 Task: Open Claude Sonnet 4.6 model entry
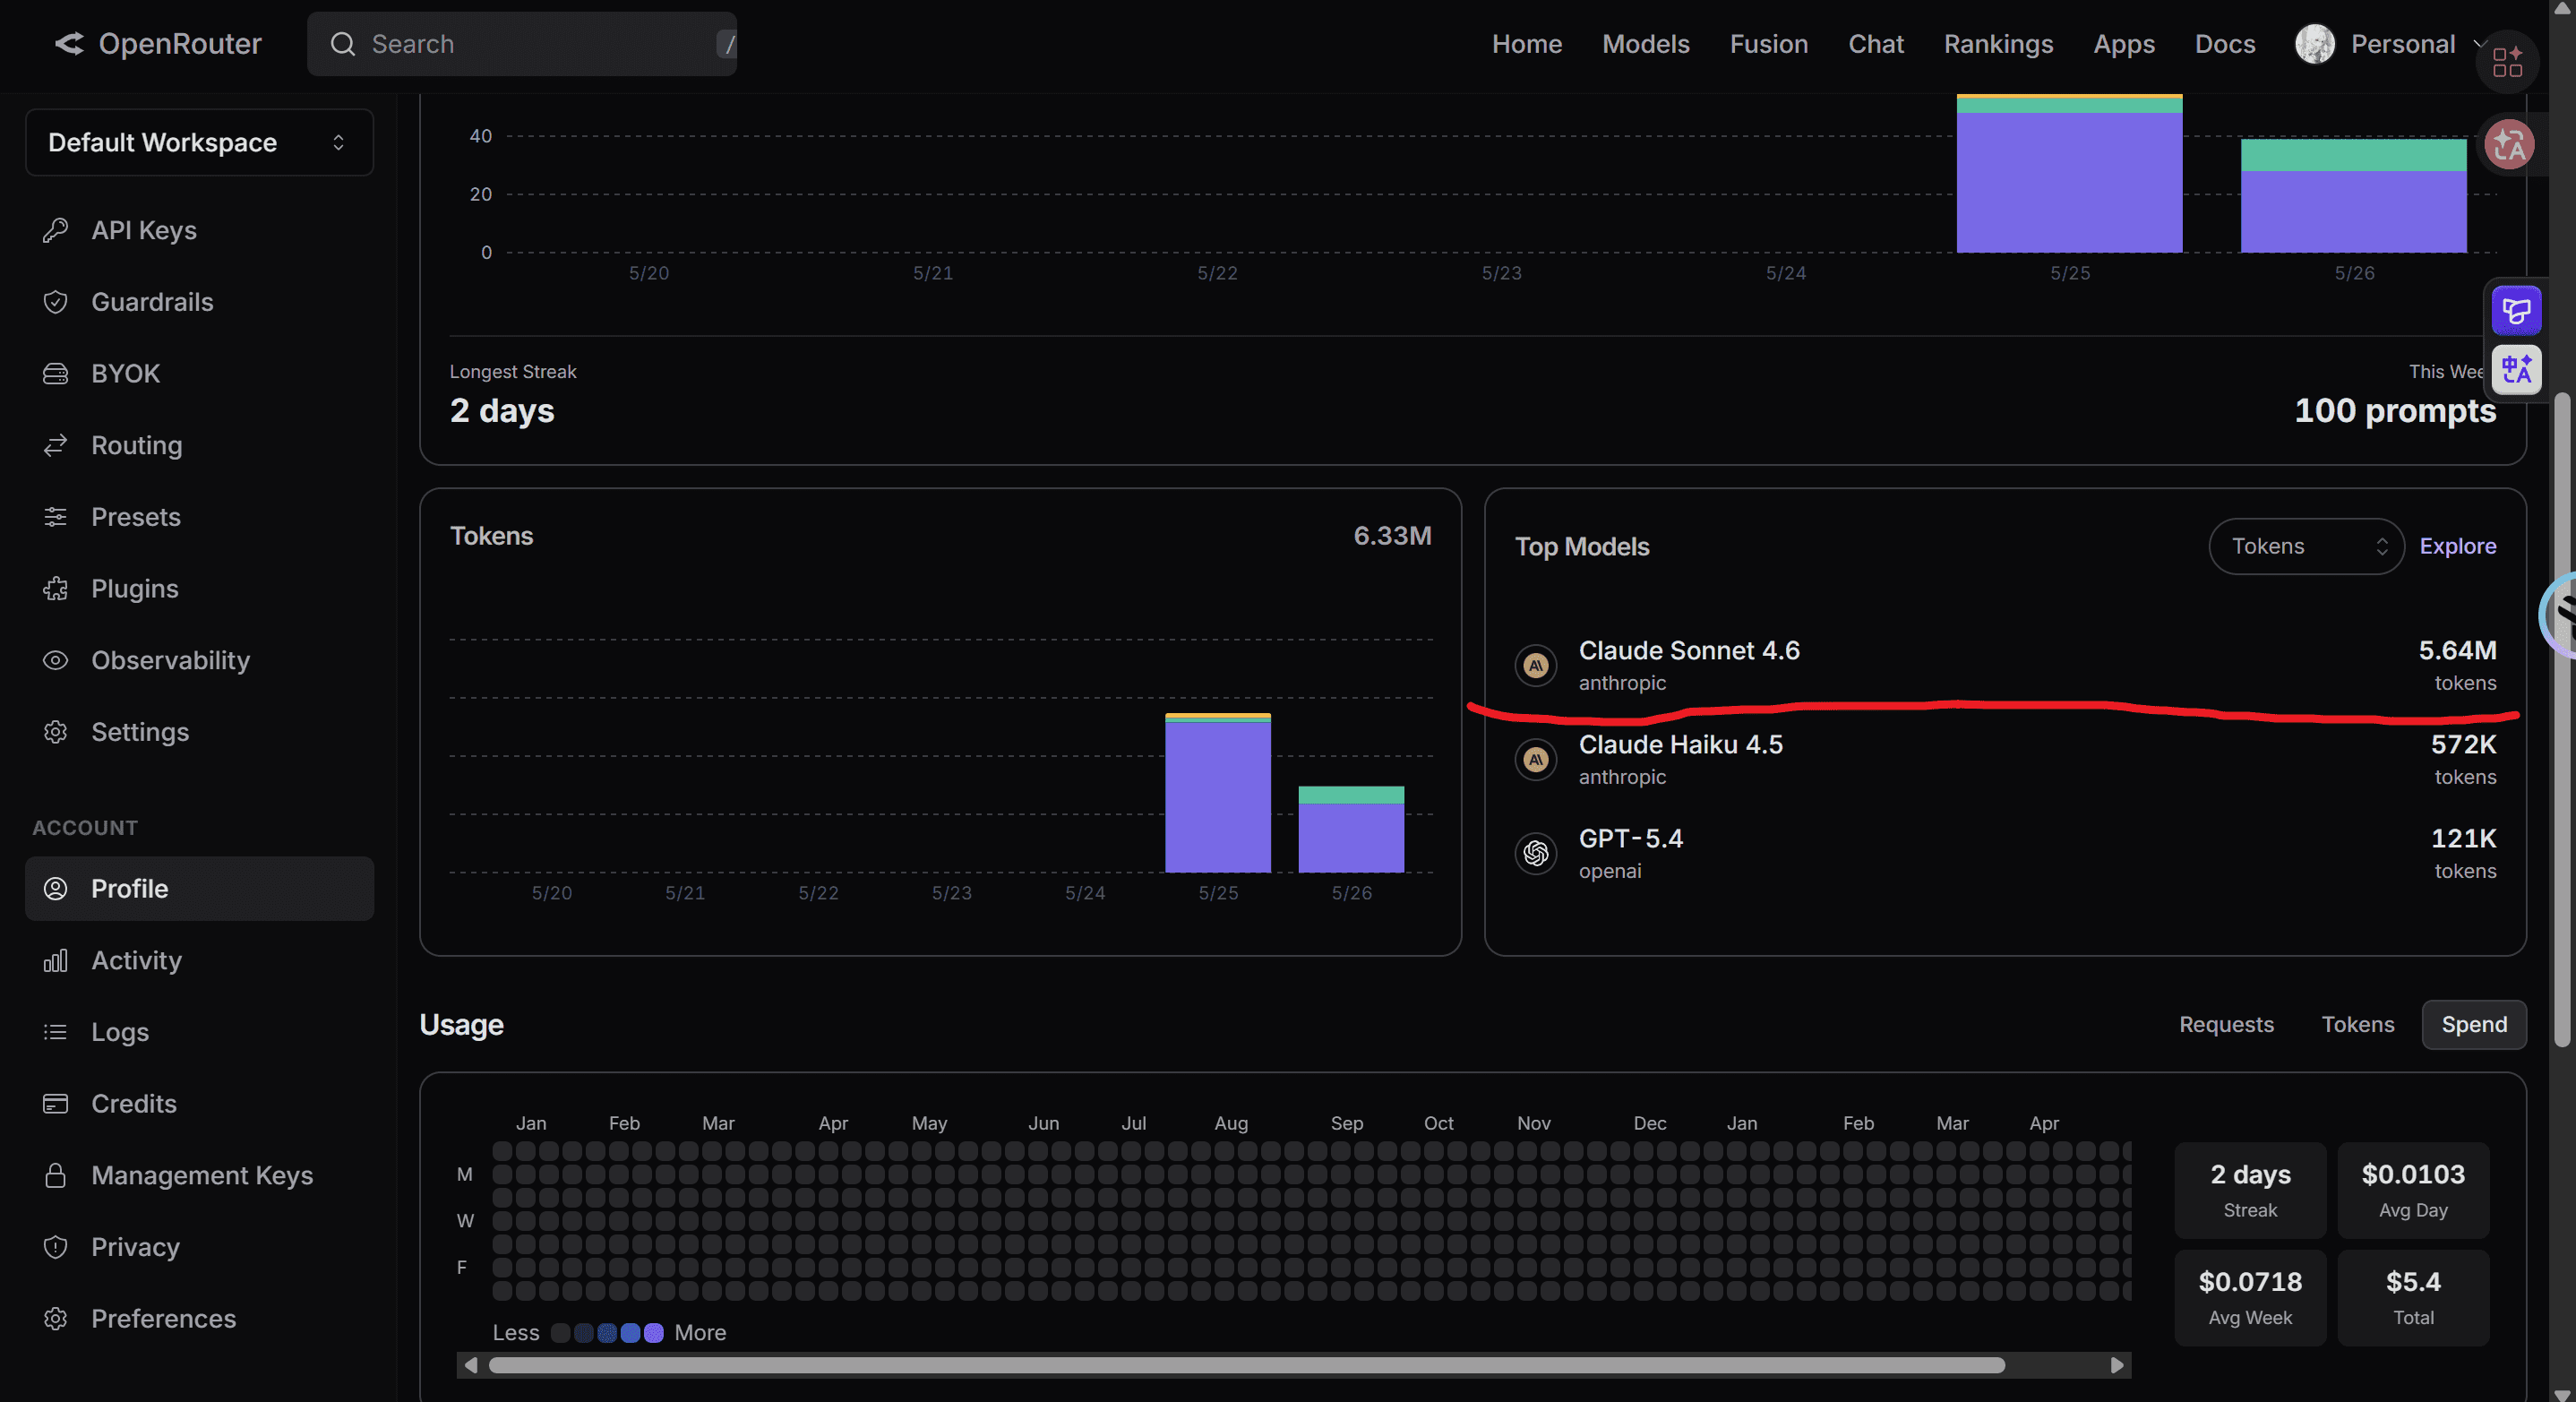2005,665
